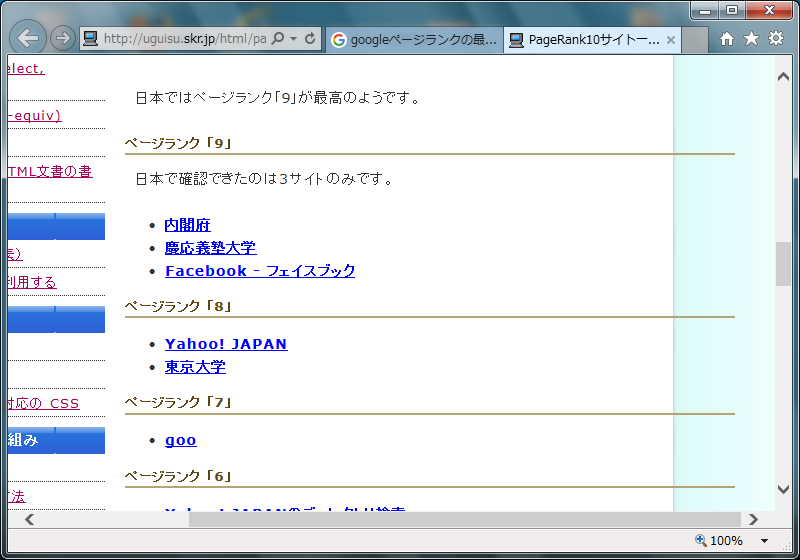Click the sidebar link ending in '法'
This screenshot has width=800, height=560.
(x=16, y=496)
